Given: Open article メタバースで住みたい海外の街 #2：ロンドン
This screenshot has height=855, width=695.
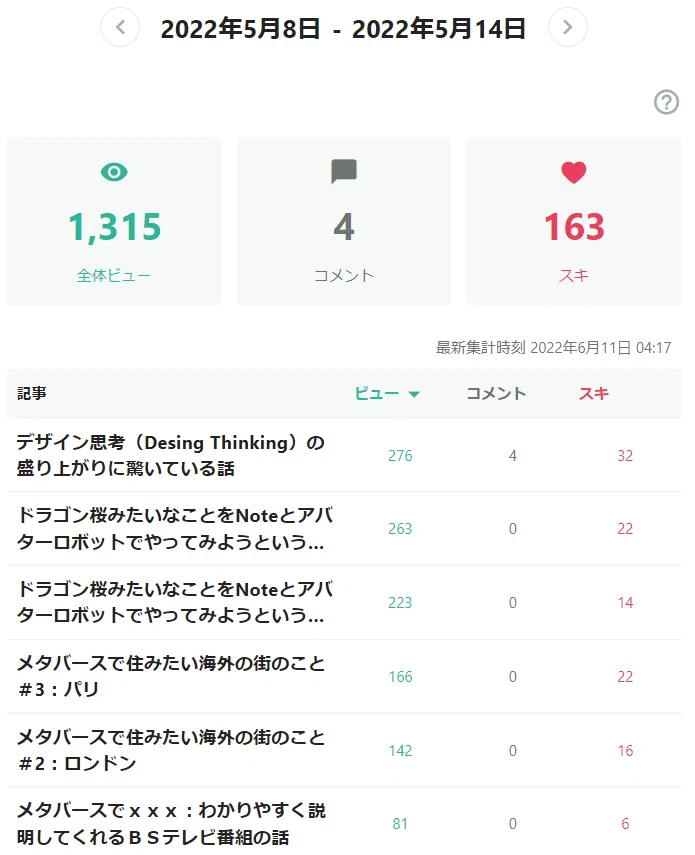Looking at the screenshot, I should (x=171, y=750).
